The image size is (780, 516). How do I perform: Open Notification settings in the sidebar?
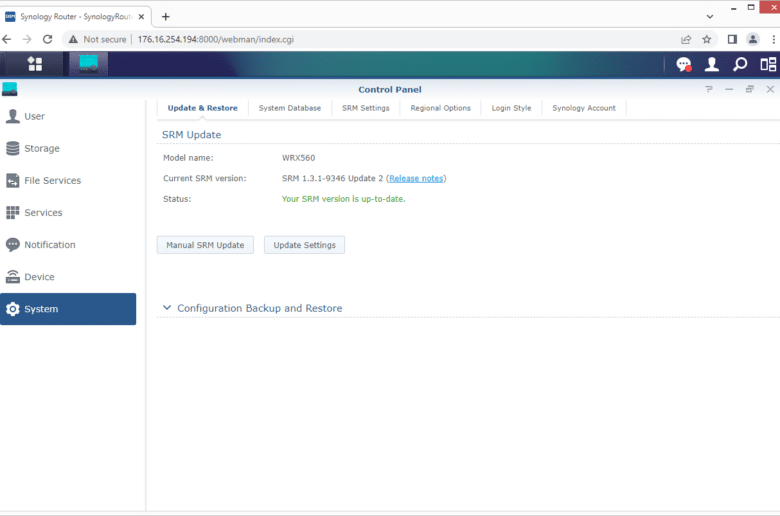click(x=68, y=245)
